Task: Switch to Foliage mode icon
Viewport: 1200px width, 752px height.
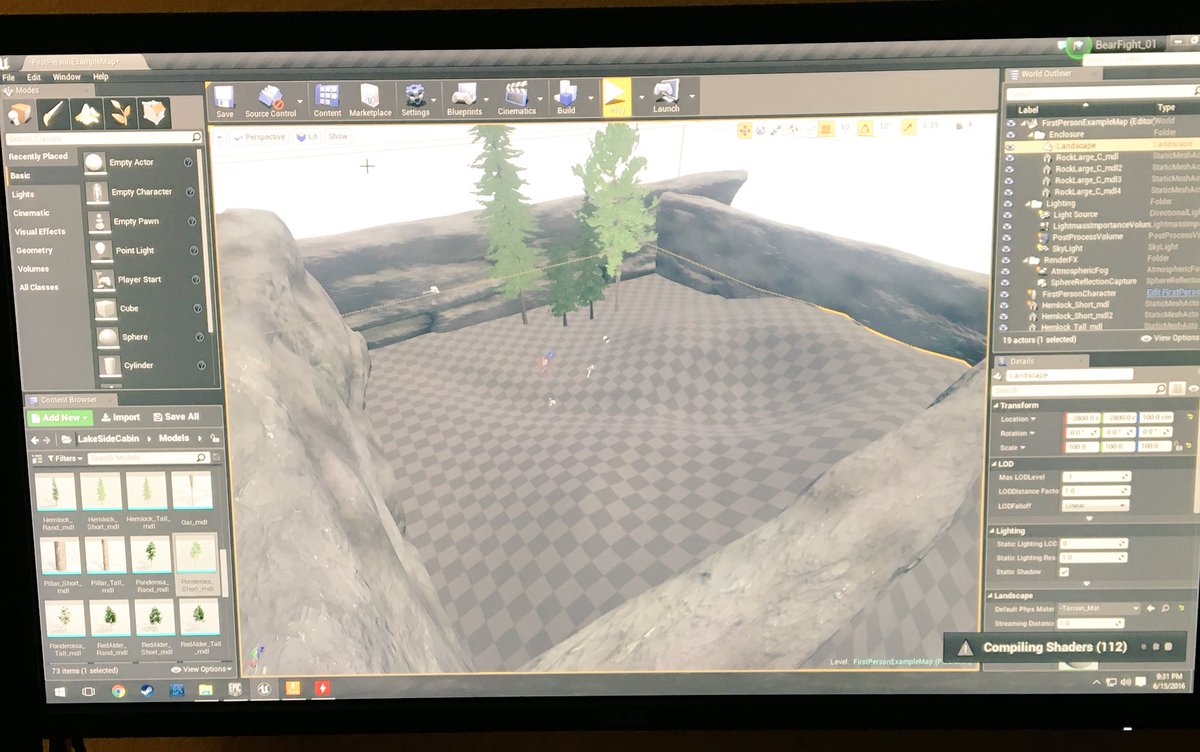Action: point(121,113)
